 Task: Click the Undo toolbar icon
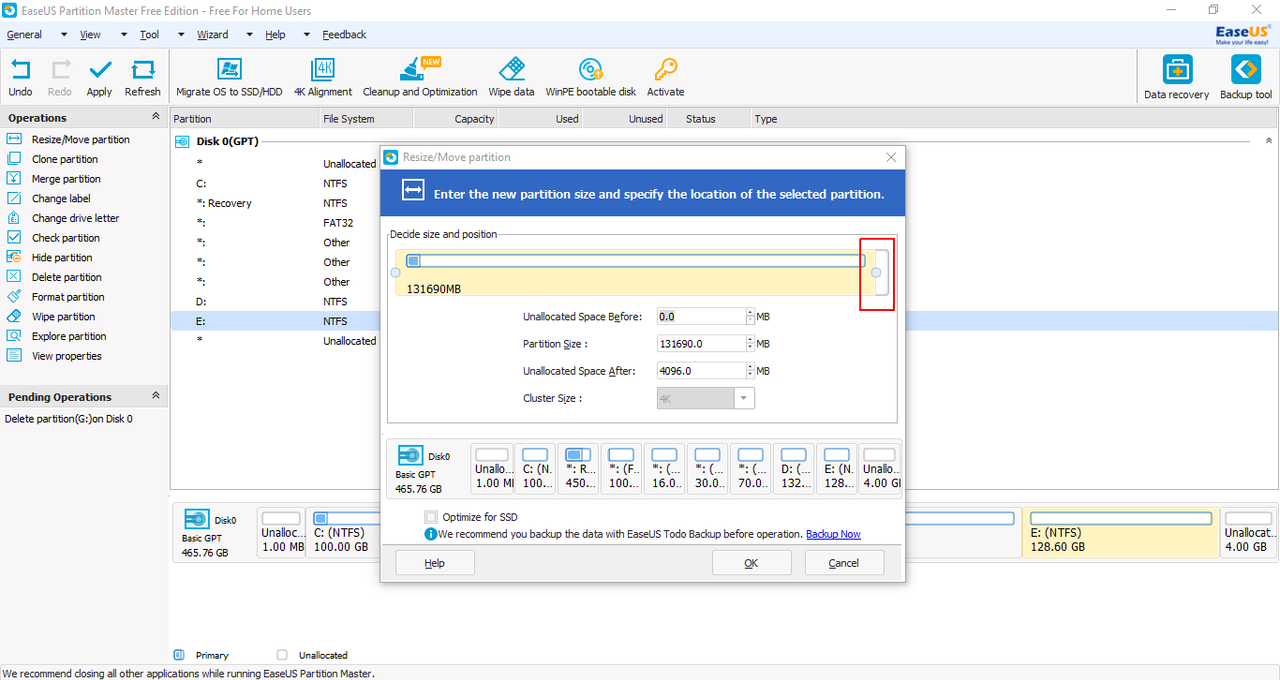pyautogui.click(x=20, y=78)
